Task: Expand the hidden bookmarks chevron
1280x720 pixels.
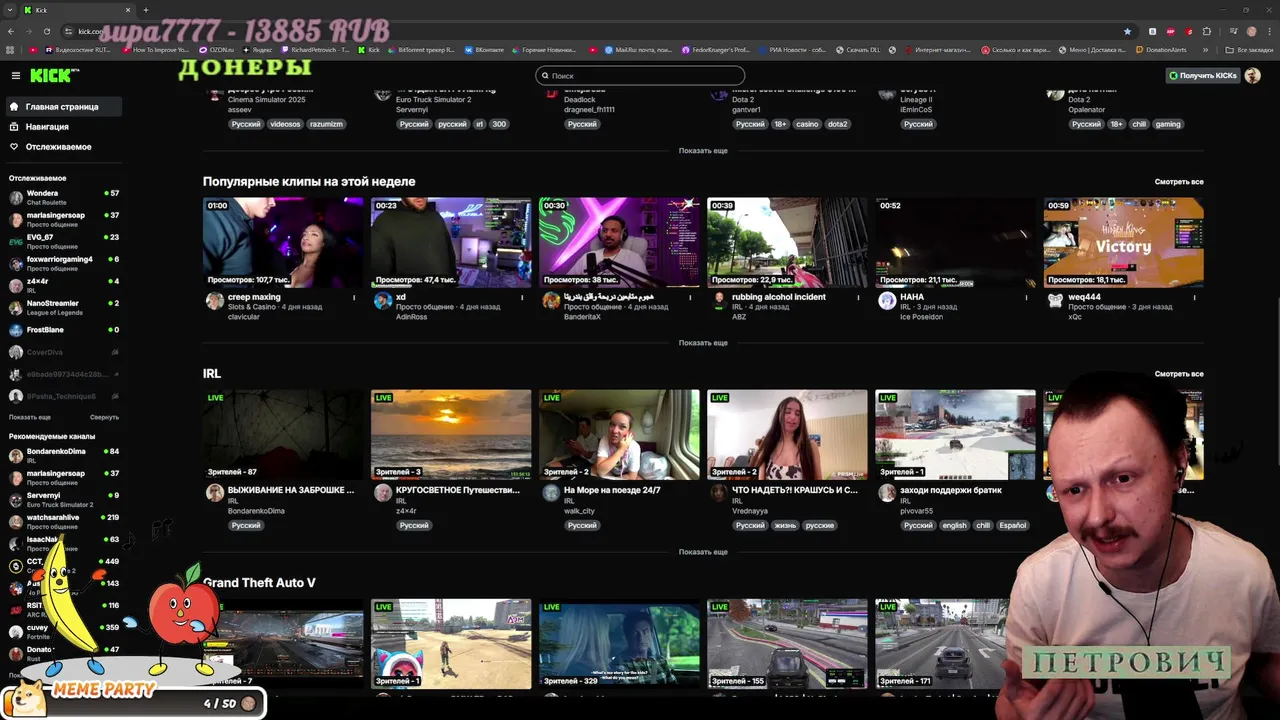Action: click(x=1205, y=49)
